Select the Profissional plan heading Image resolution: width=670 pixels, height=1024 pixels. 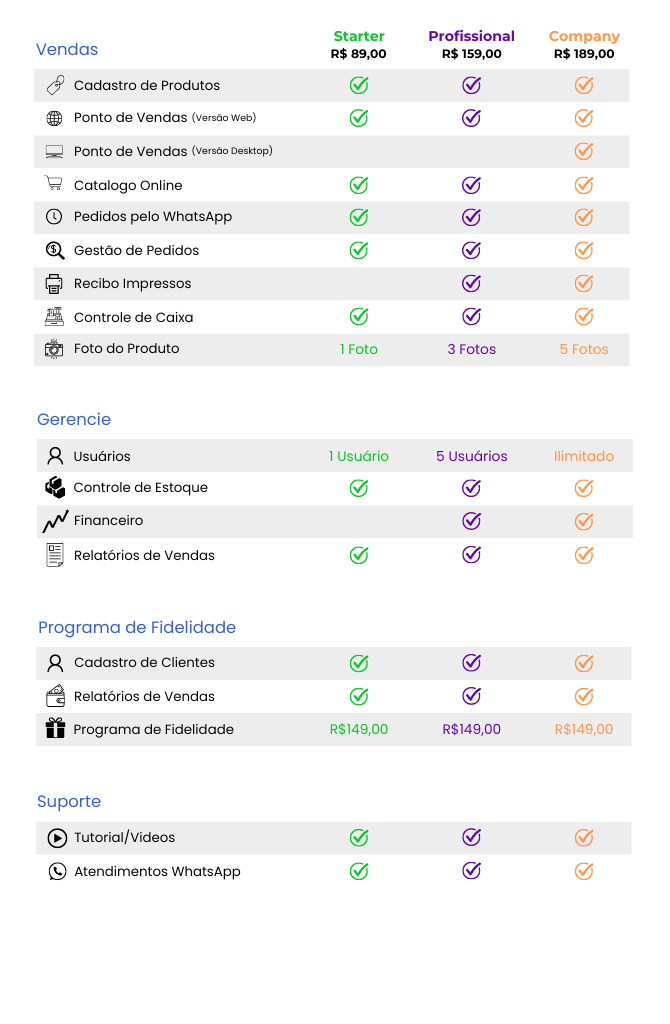pos(472,36)
